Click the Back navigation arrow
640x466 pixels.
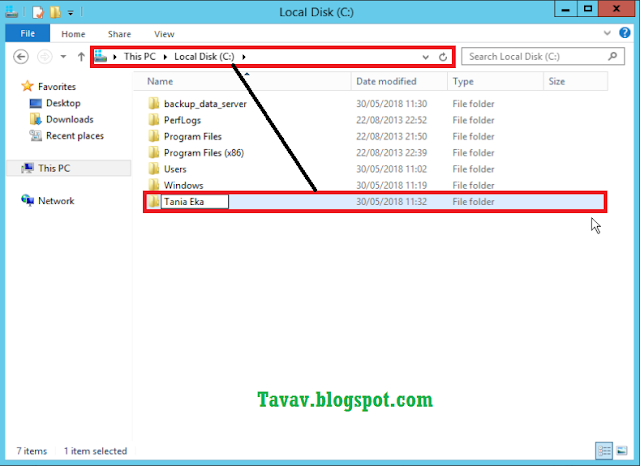tap(21, 56)
